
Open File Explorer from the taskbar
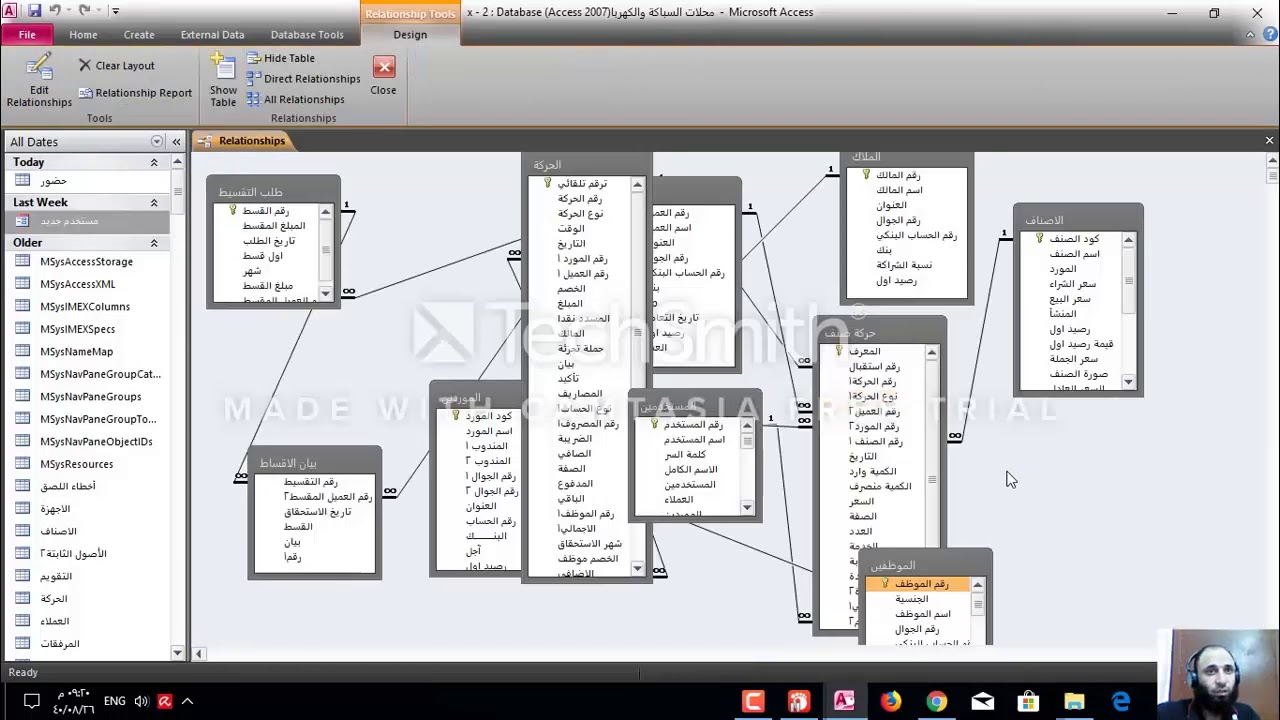[1074, 701]
